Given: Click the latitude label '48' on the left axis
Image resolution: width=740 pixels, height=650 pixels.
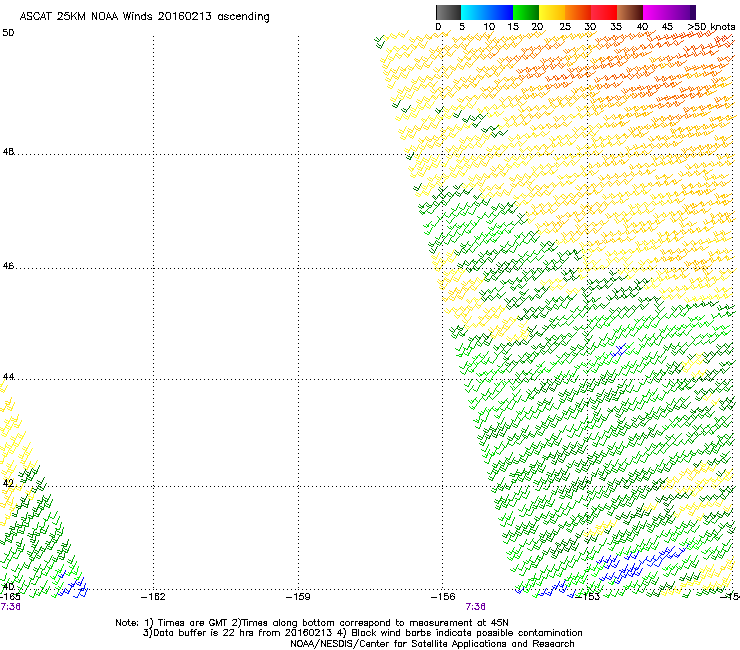Looking at the screenshot, I should tap(8, 152).
